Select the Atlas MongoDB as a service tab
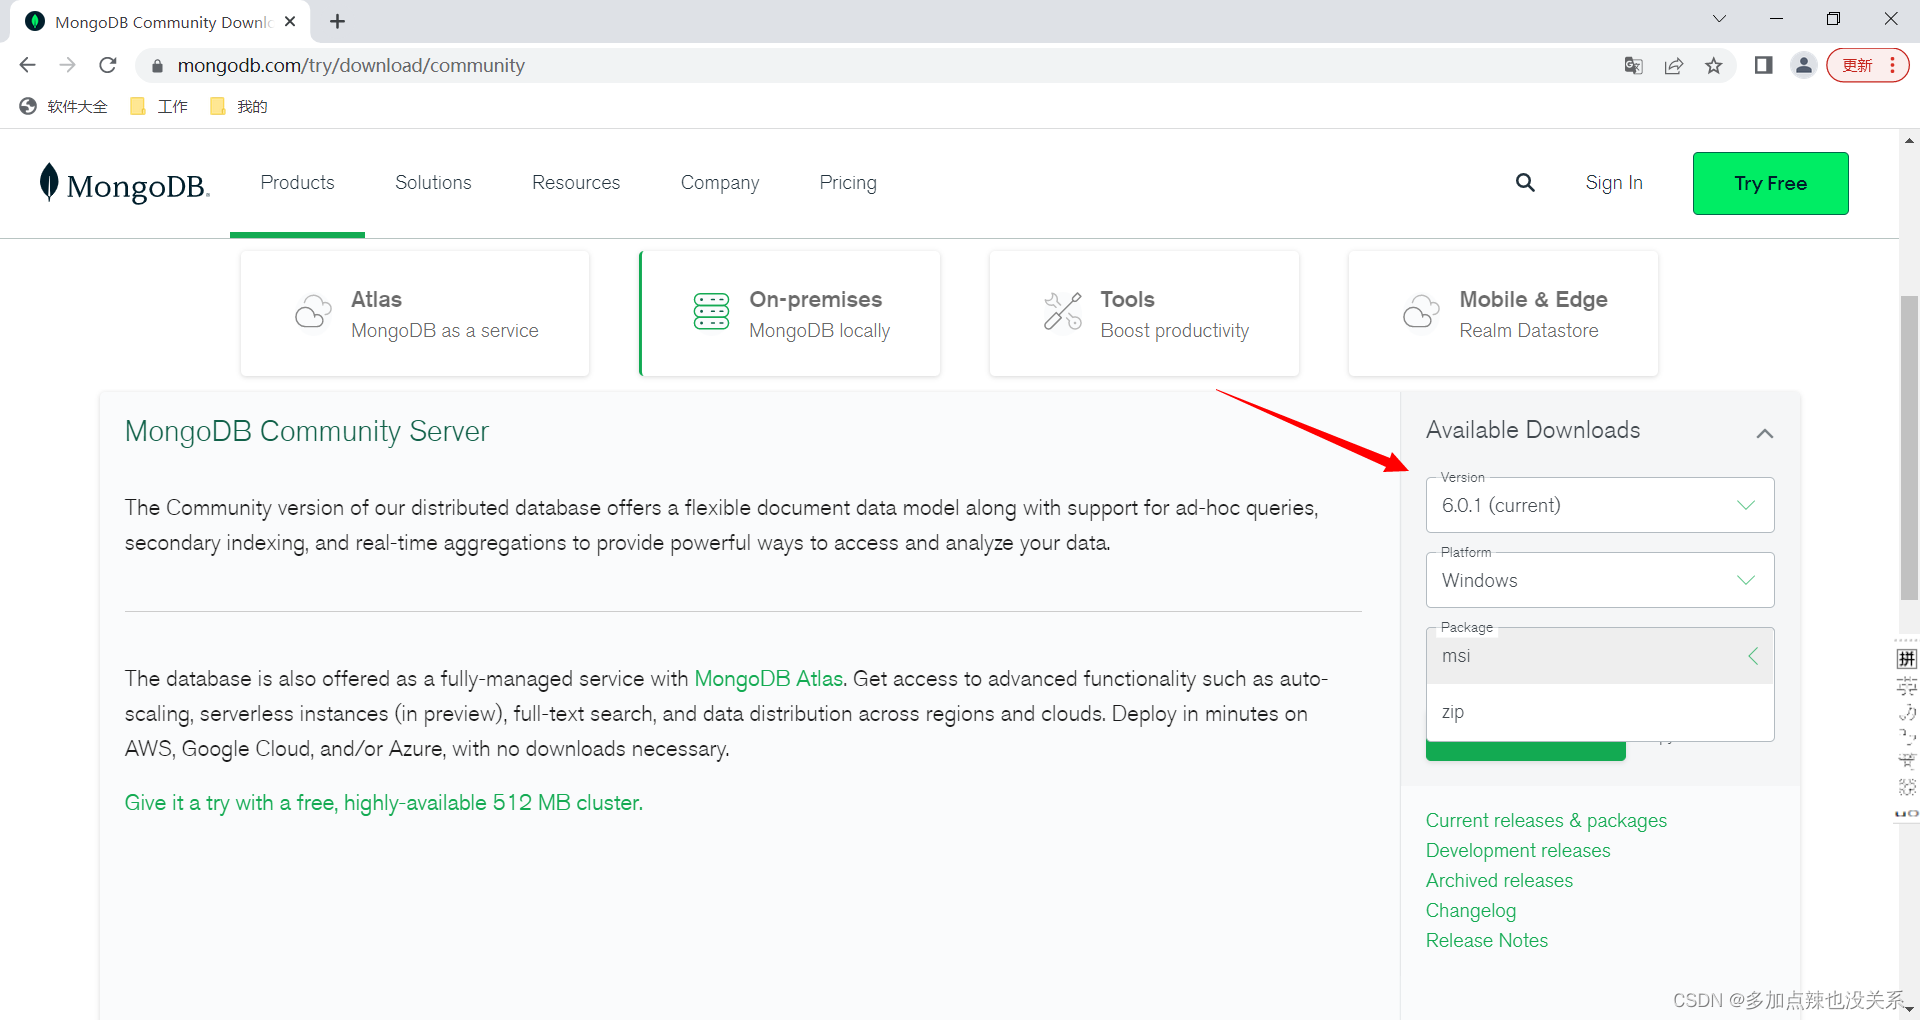The width and height of the screenshot is (1920, 1020). coord(415,314)
